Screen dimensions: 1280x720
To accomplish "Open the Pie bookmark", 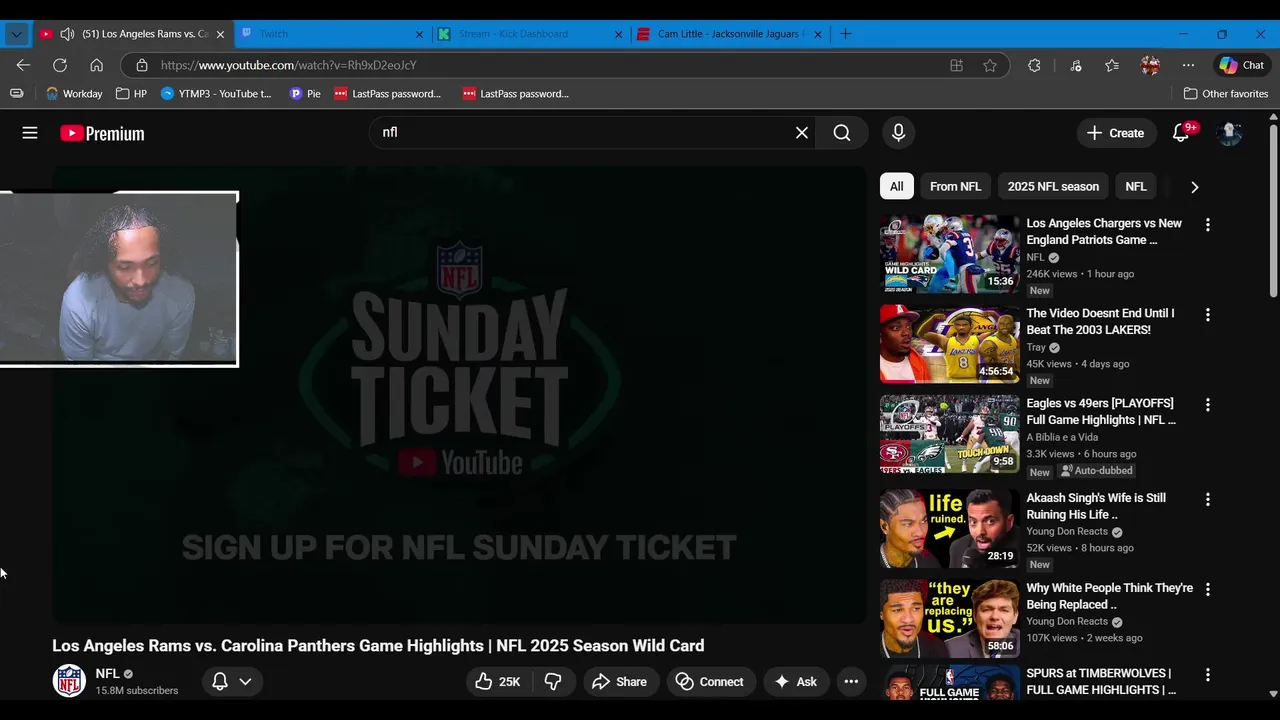I will [x=305, y=94].
